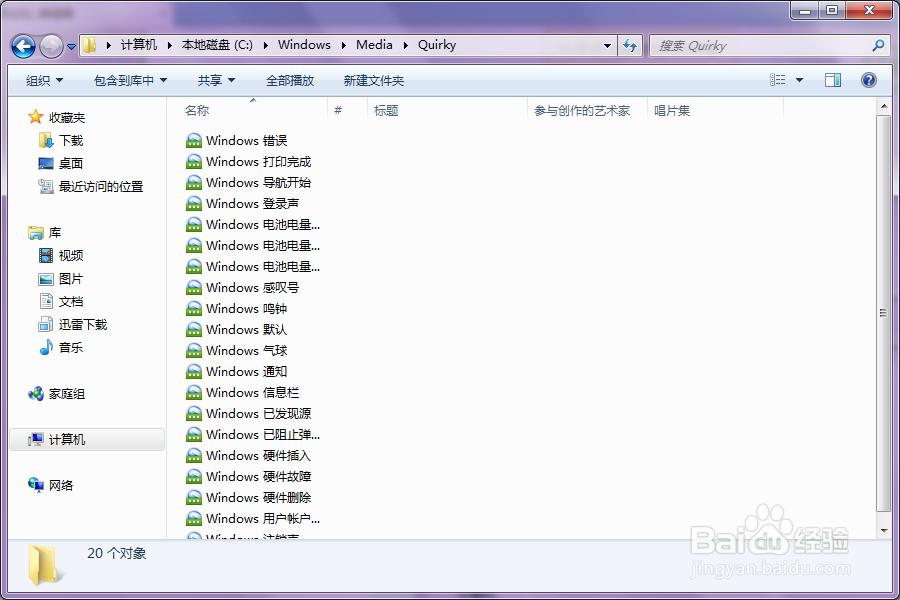900x600 pixels.
Task: Open the 包含到库中 menu
Action: coord(130,80)
